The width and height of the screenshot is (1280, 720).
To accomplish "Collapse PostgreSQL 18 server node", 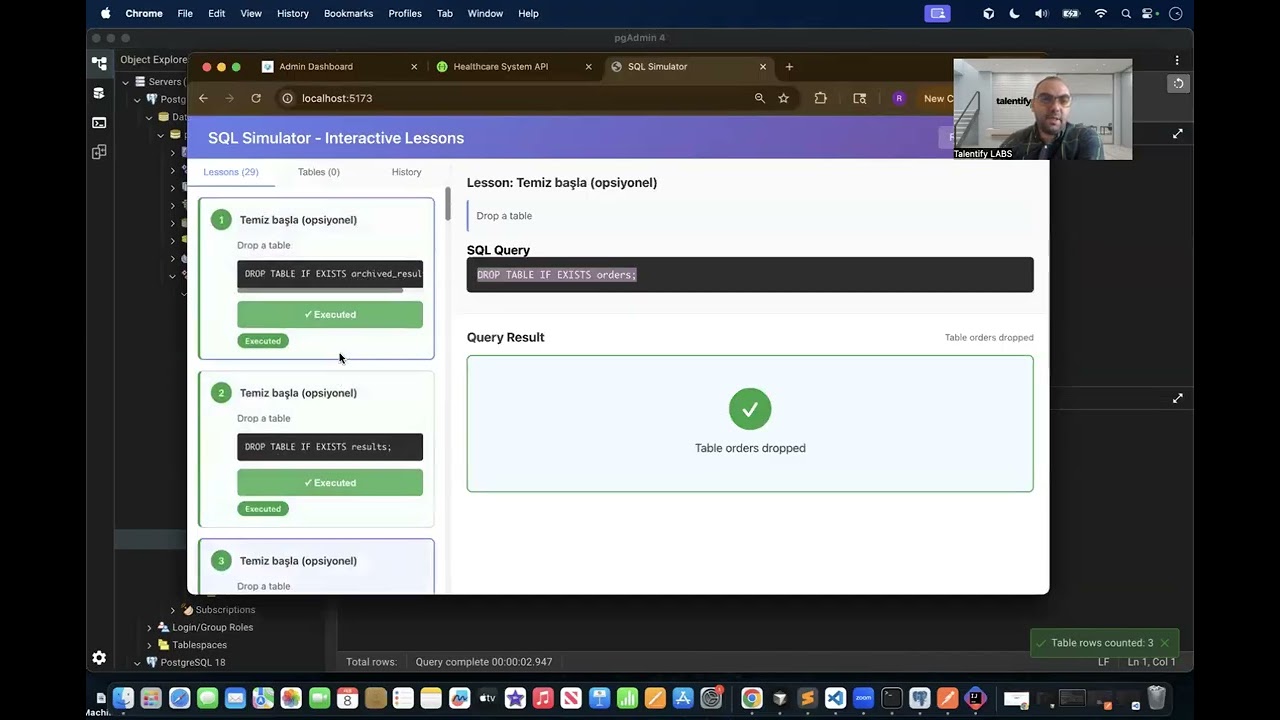I will pos(138,663).
